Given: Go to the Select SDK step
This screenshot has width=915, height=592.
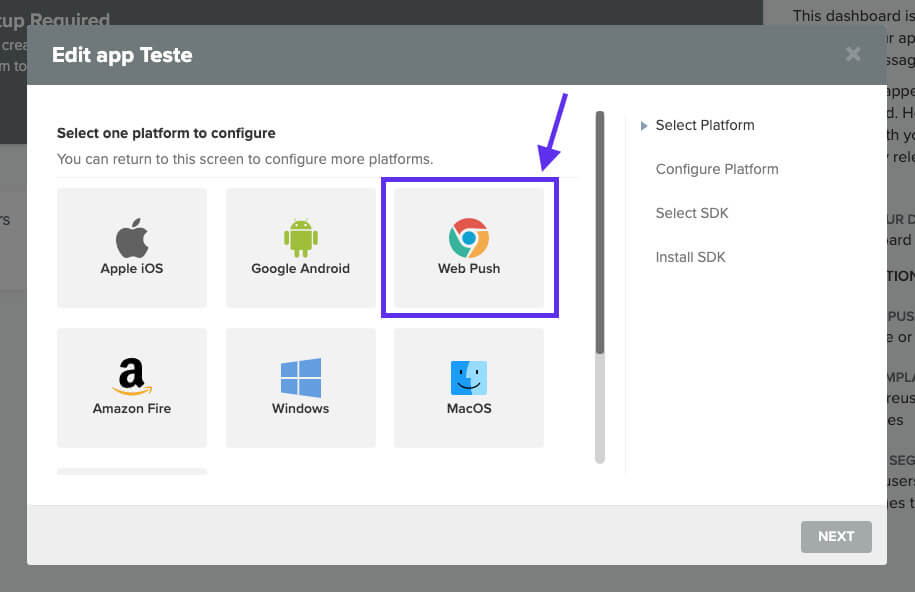Looking at the screenshot, I should (692, 213).
